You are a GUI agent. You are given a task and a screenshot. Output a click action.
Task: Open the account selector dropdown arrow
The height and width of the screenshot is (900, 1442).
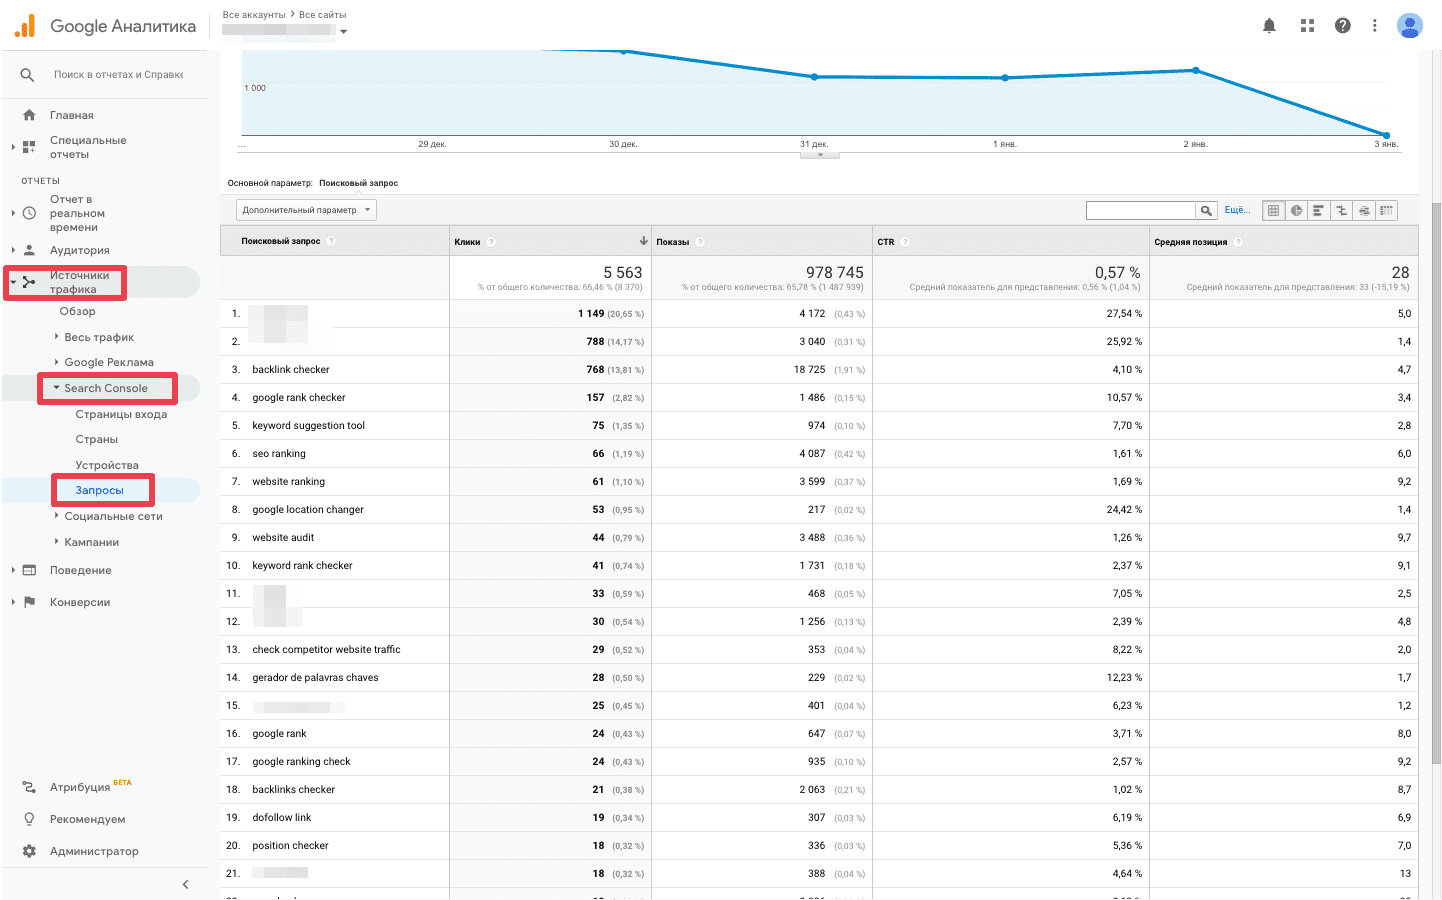coord(343,32)
